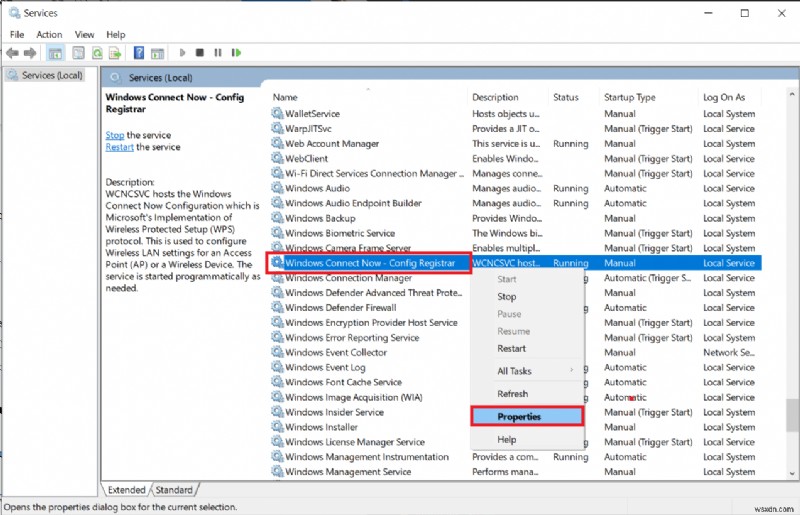This screenshot has height=515, width=800.
Task: Open the Action menu
Action: click(49, 35)
